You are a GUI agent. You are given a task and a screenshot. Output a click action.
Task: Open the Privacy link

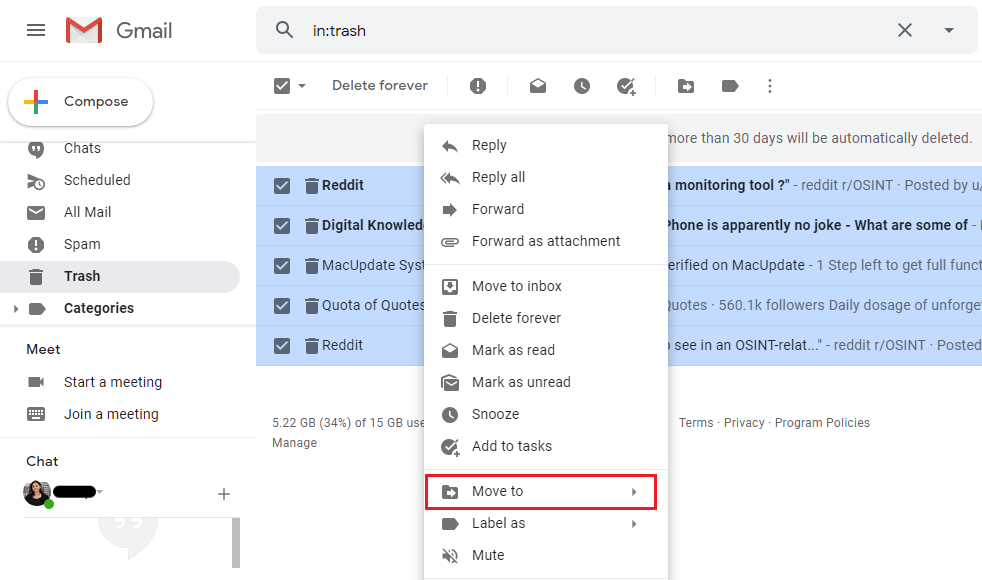[x=744, y=423]
